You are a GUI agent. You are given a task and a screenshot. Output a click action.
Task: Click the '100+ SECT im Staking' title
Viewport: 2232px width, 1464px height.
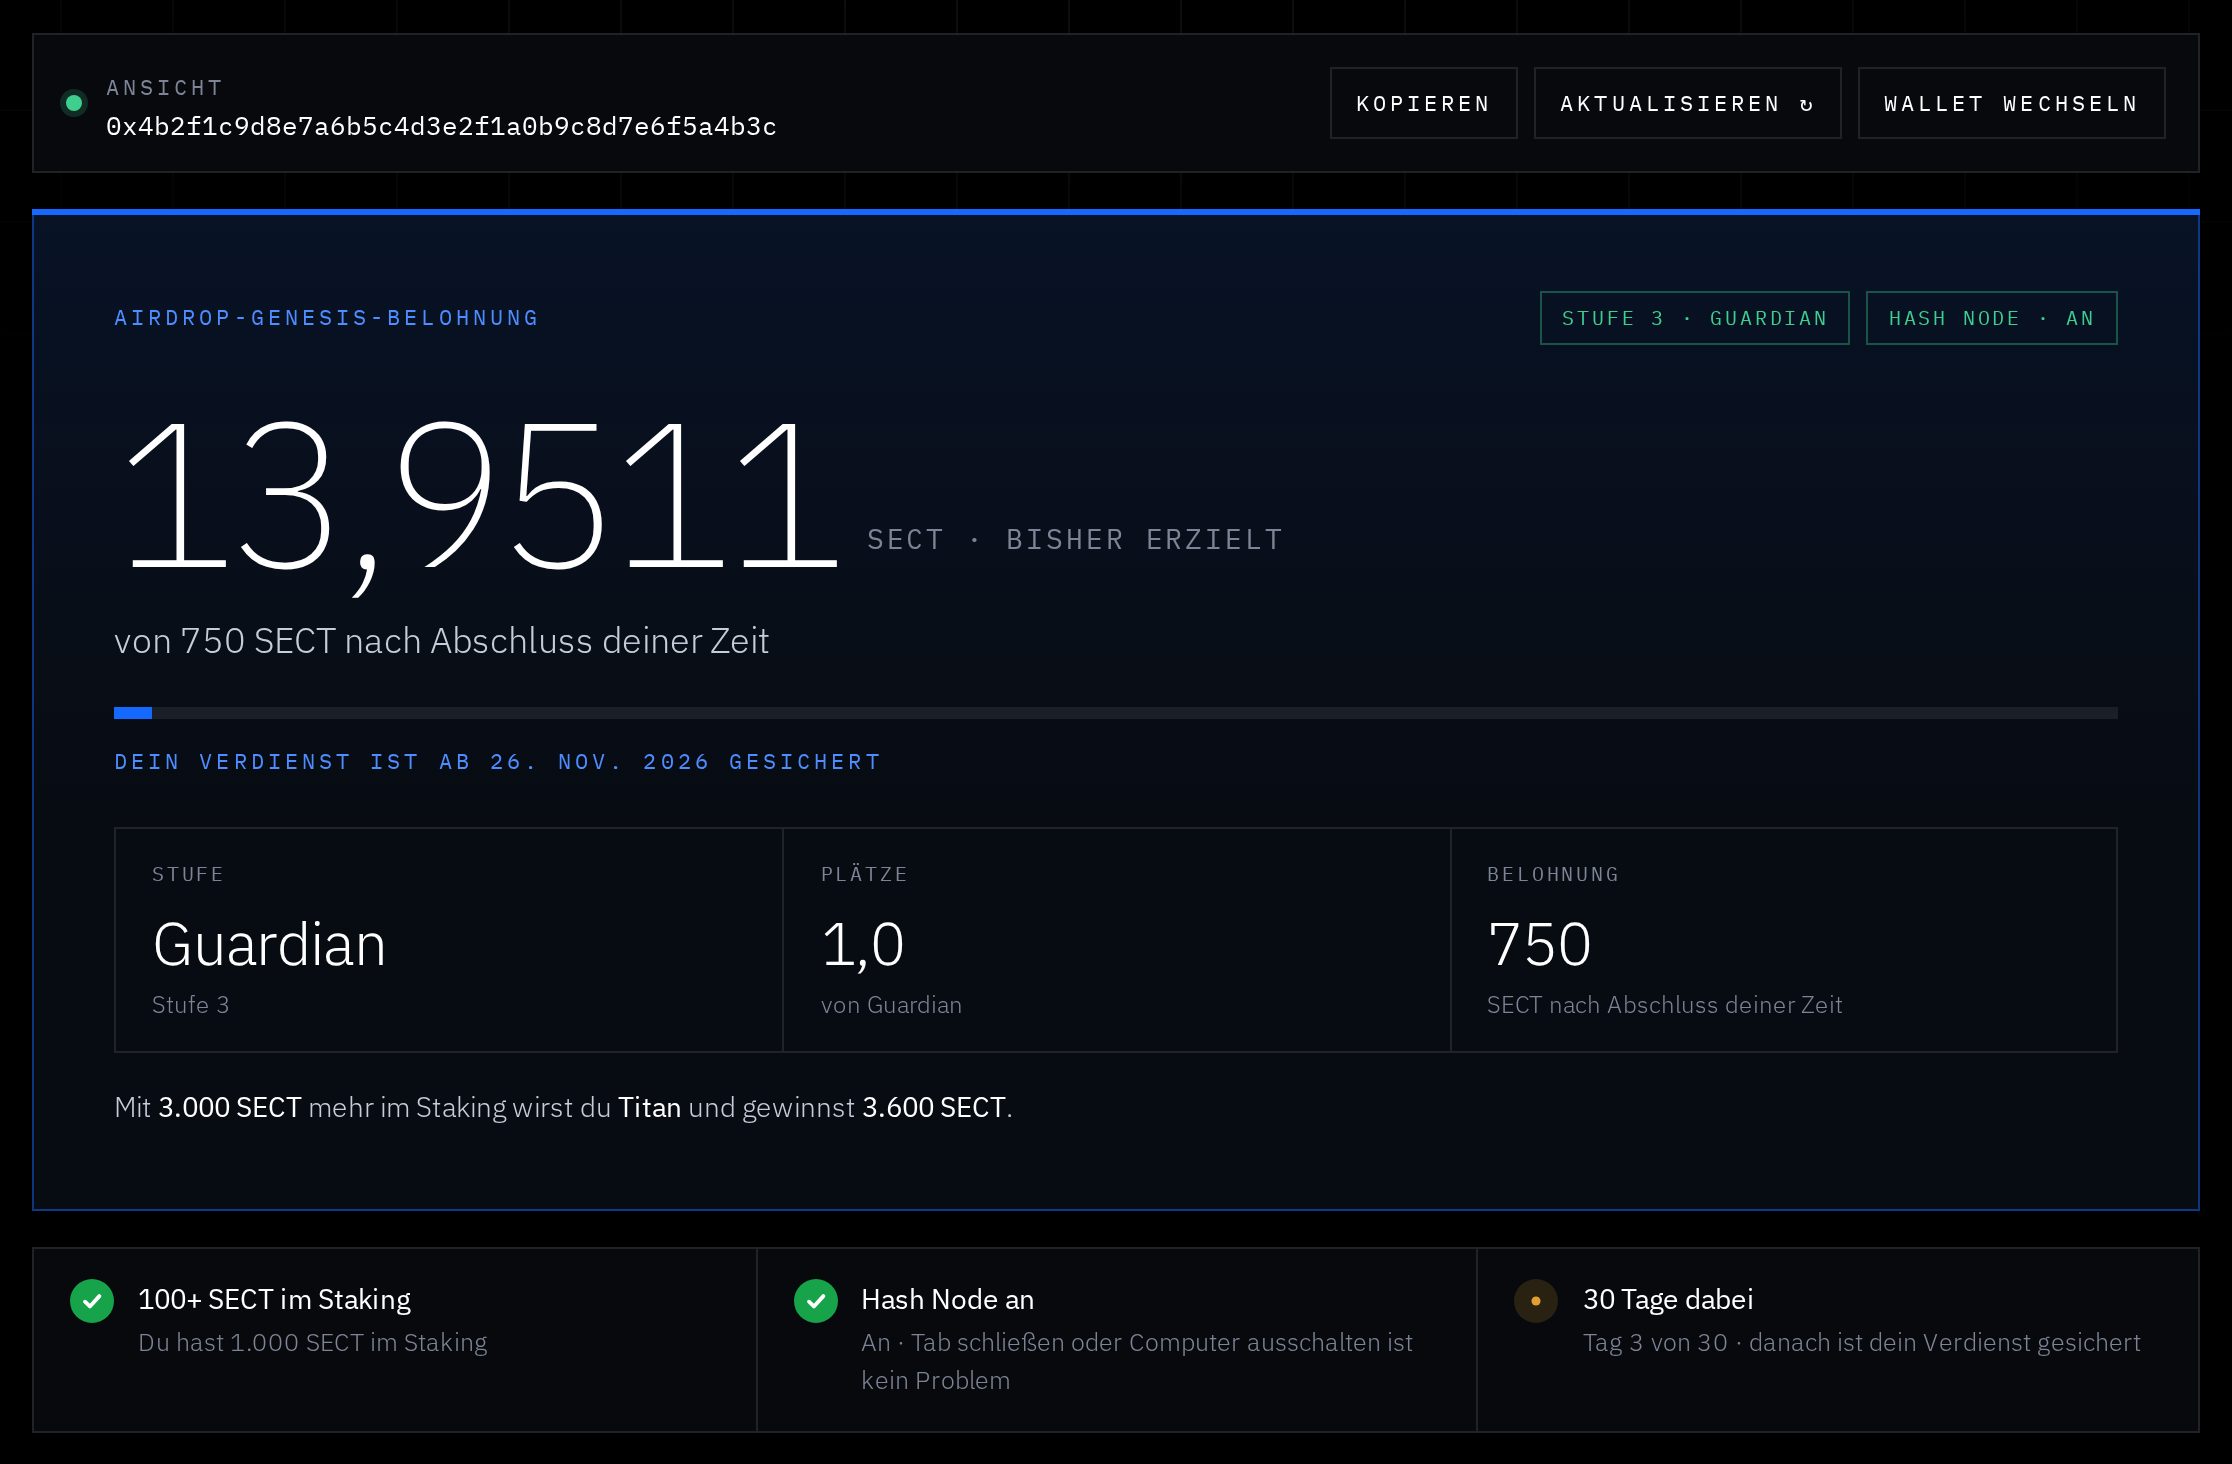coord(274,1299)
